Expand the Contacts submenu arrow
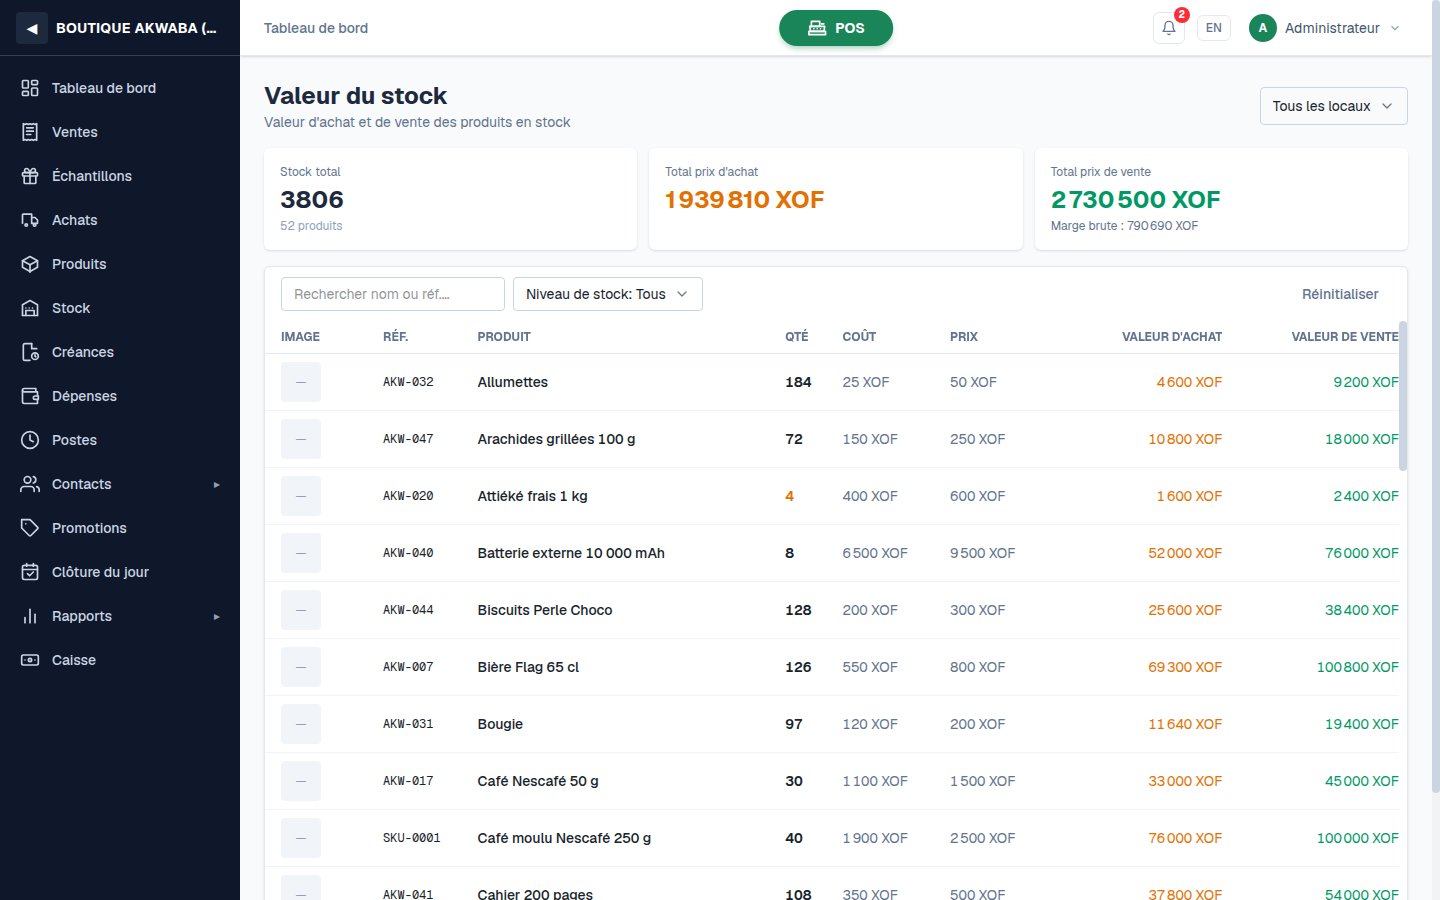1440x900 pixels. click(x=216, y=485)
